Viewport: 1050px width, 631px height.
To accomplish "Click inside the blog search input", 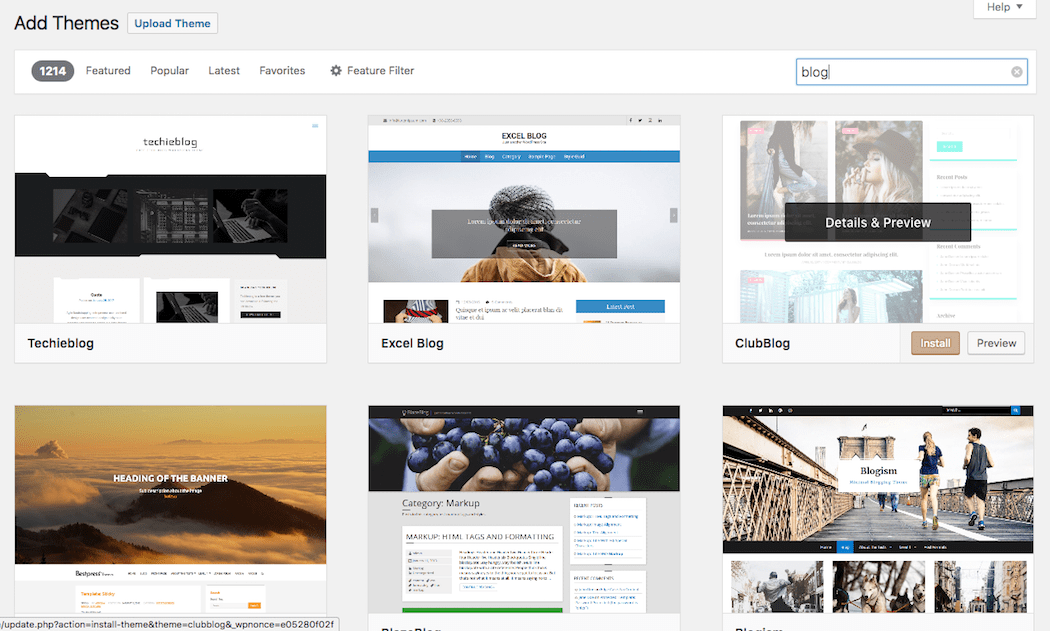I will [900, 71].
